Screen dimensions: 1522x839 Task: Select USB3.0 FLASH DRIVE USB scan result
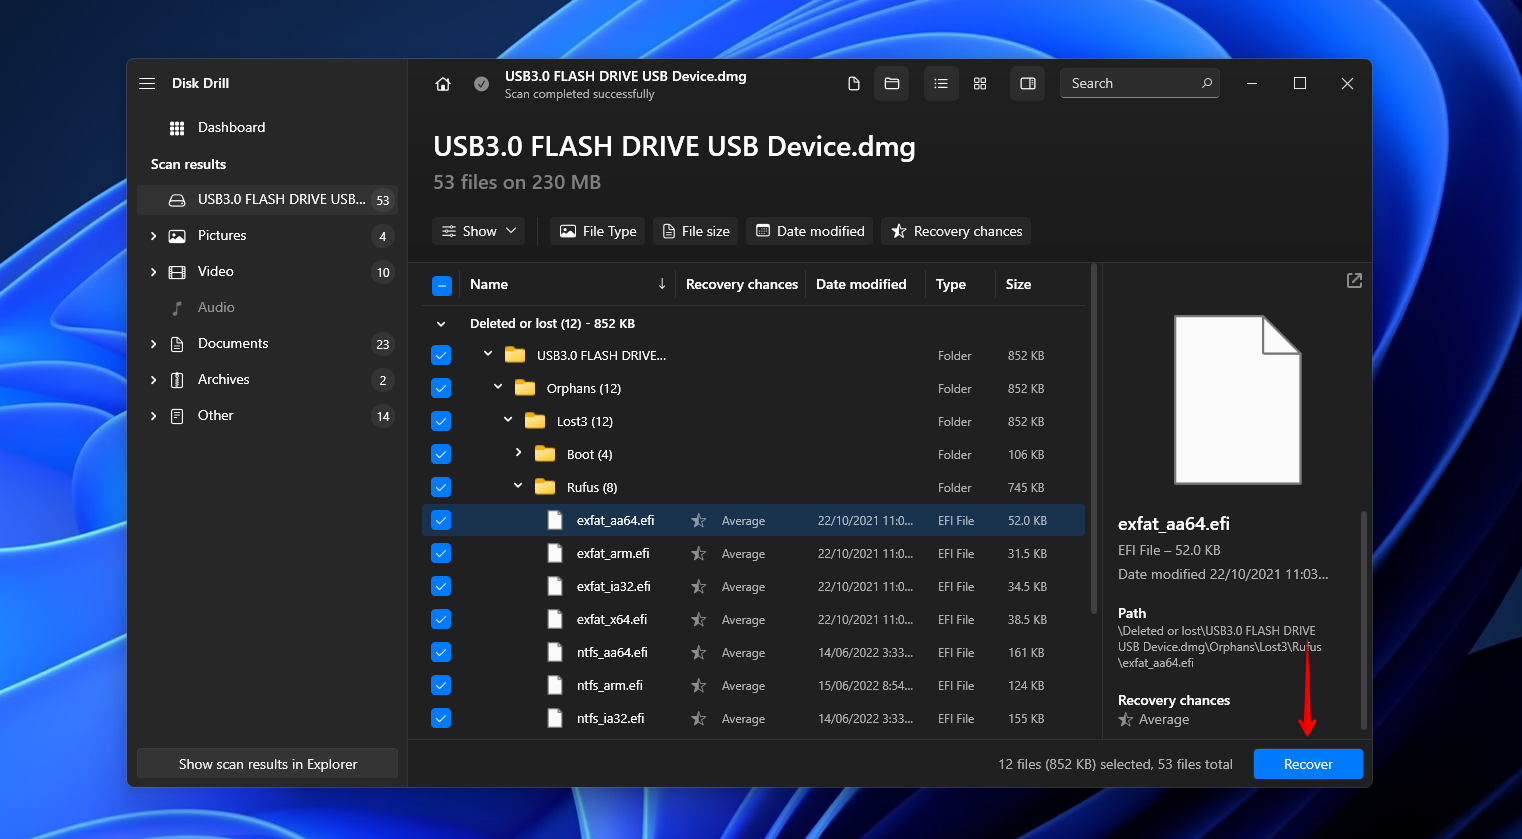click(x=267, y=200)
